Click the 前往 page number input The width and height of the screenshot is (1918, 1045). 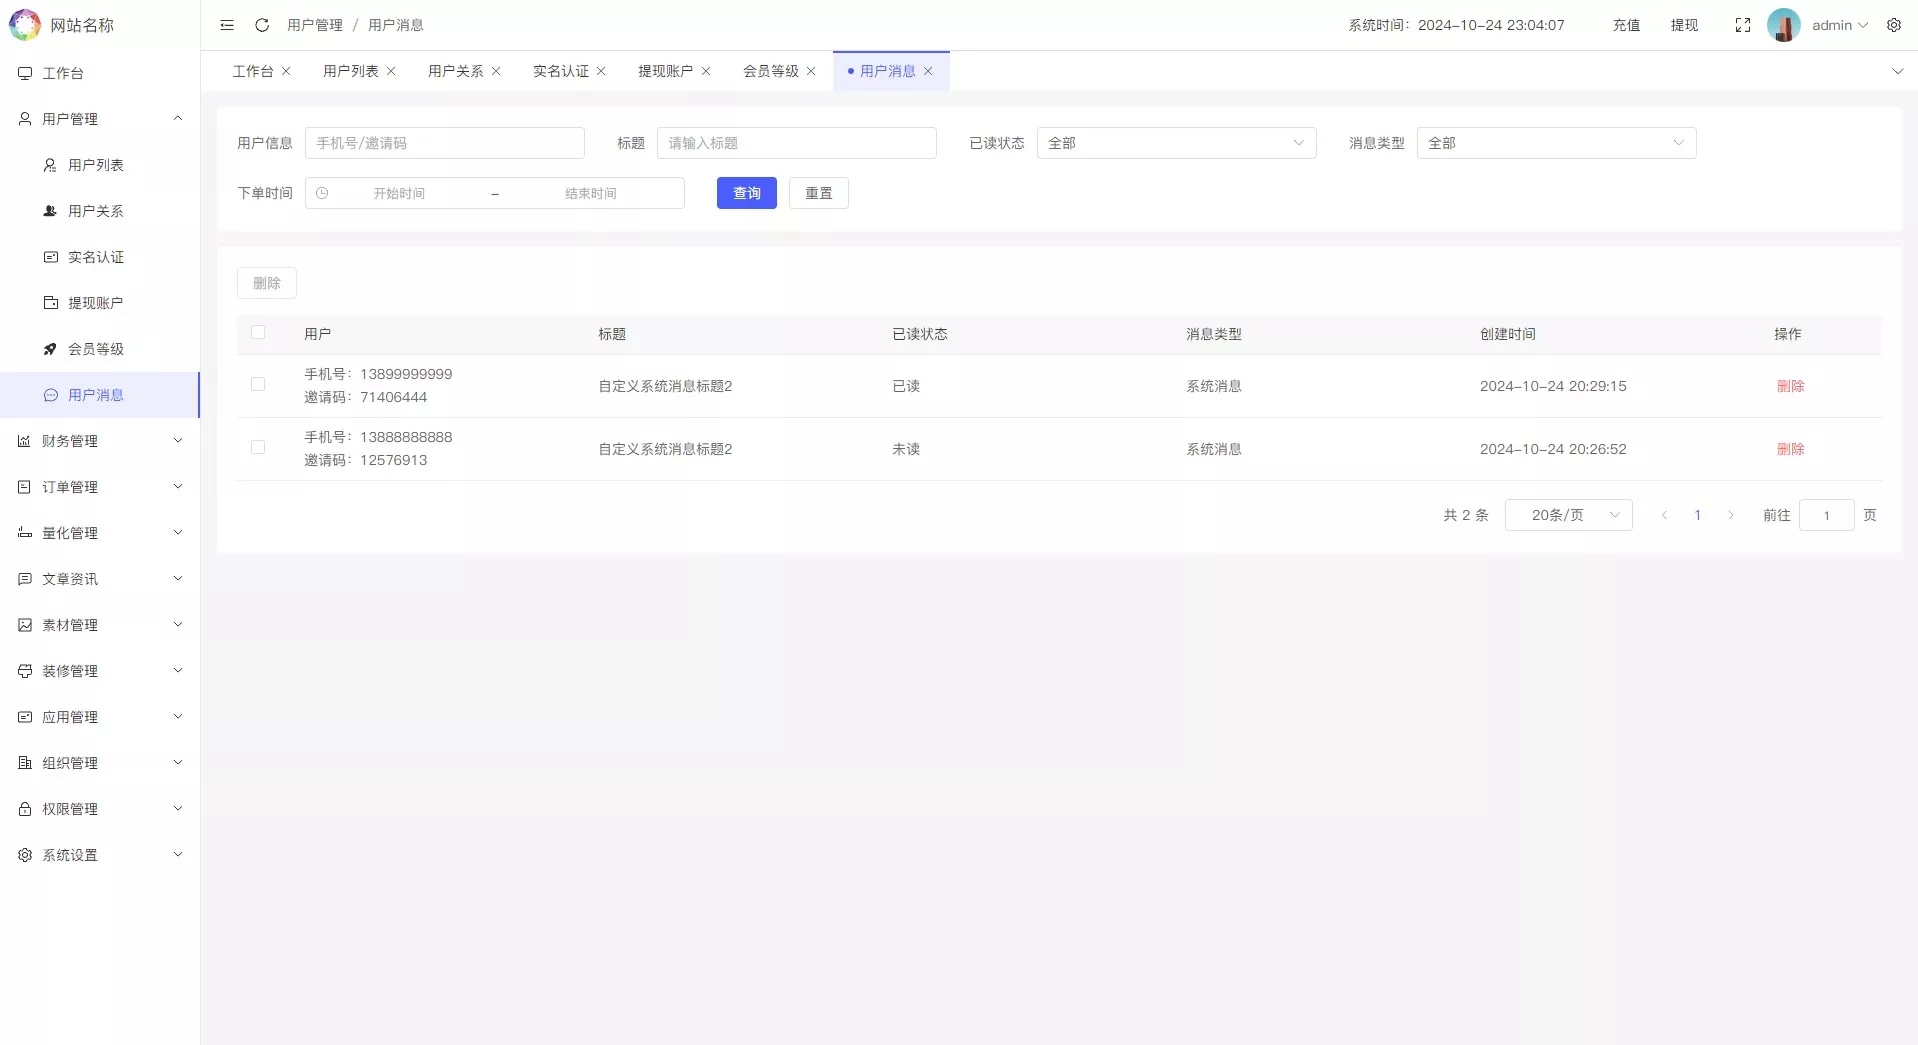(1828, 515)
